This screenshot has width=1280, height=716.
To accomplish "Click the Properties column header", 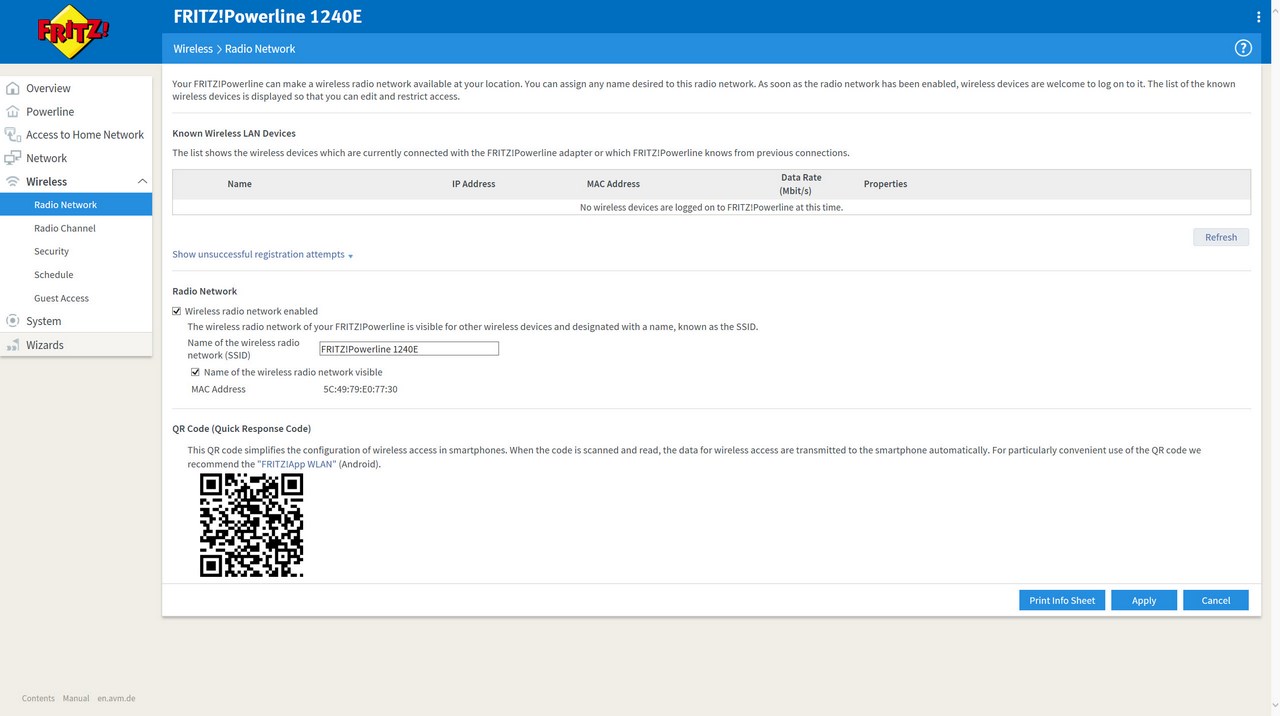I will point(885,184).
